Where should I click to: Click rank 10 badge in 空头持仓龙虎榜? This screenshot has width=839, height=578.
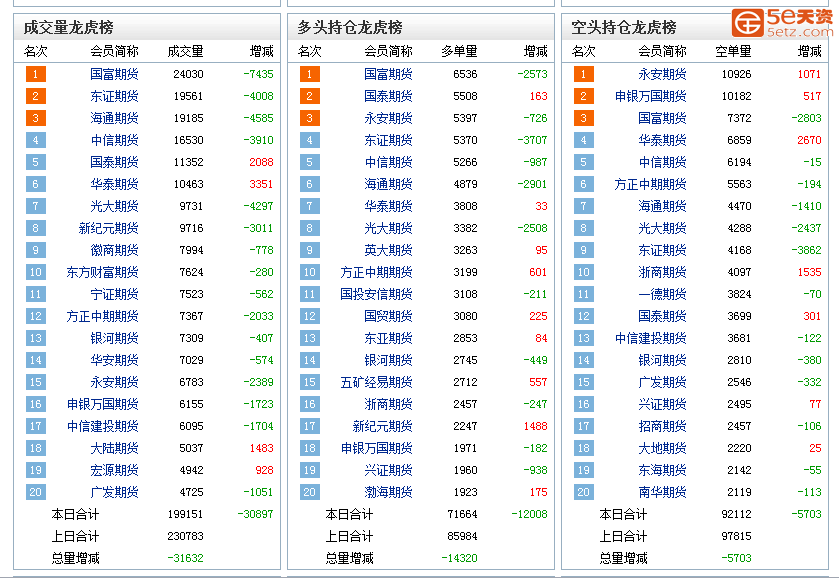coord(583,272)
